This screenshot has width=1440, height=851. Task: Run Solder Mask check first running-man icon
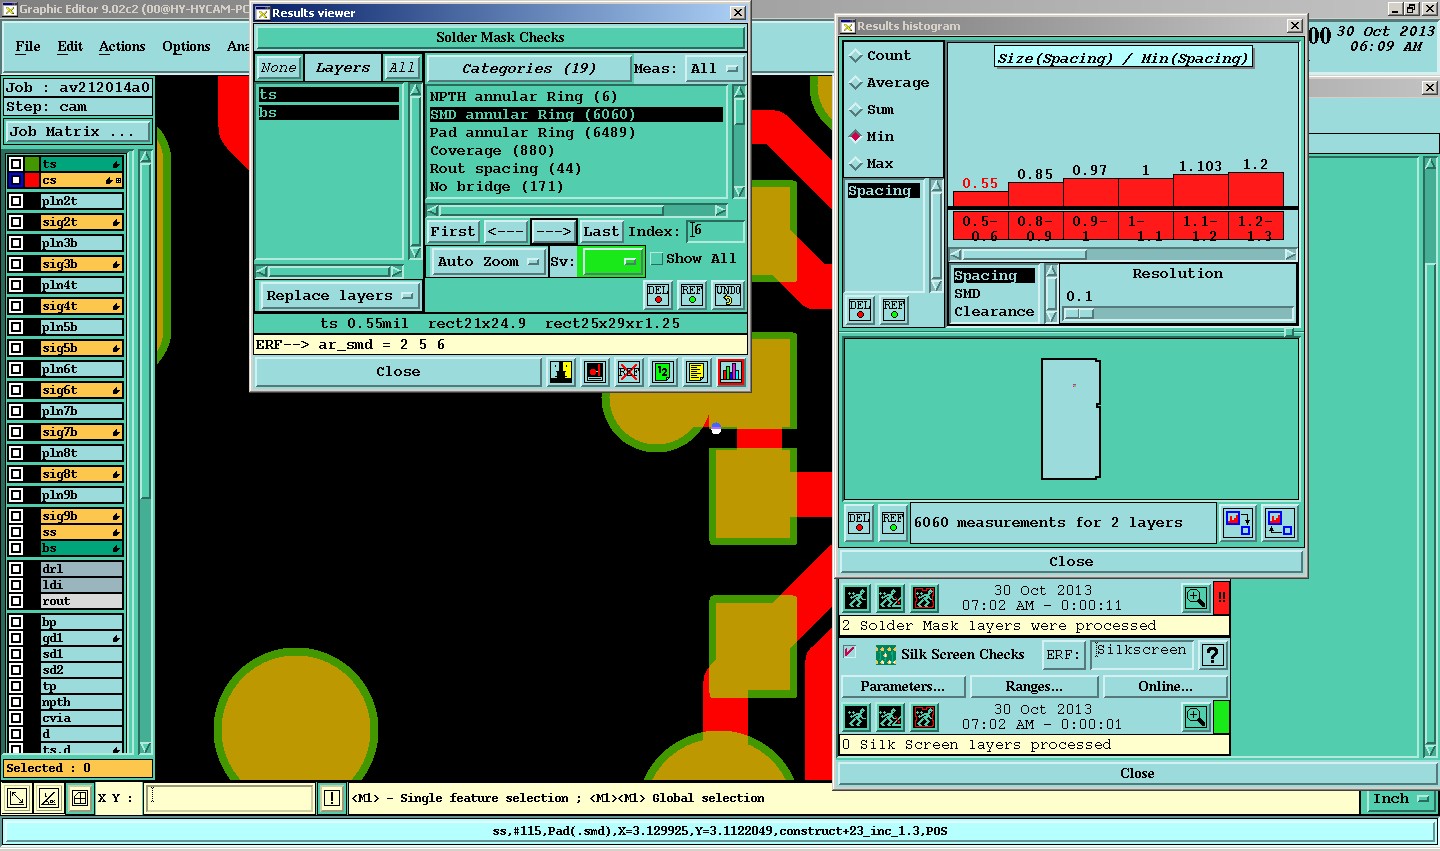pos(856,598)
